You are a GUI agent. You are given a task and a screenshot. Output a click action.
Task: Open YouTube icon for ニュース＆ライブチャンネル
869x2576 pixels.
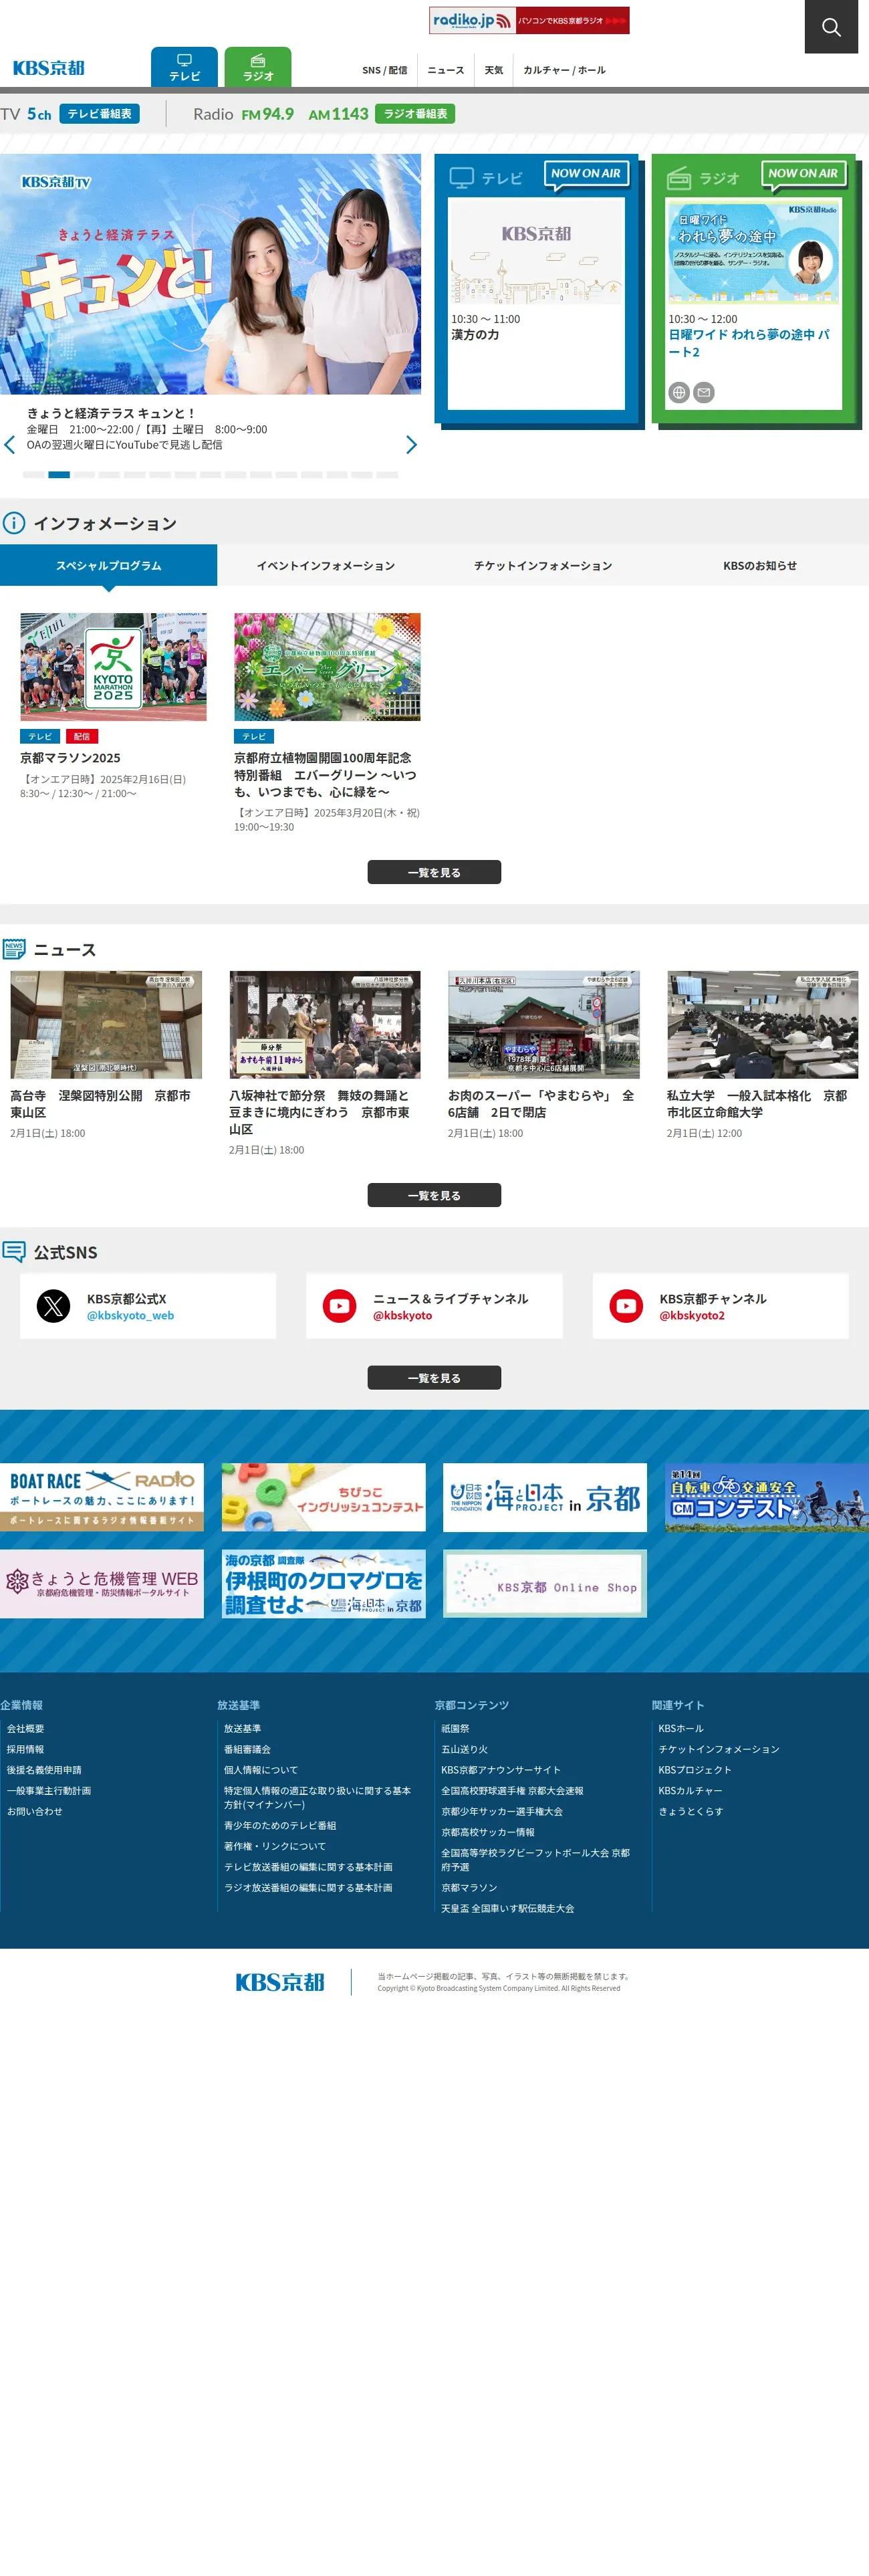[x=340, y=1306]
